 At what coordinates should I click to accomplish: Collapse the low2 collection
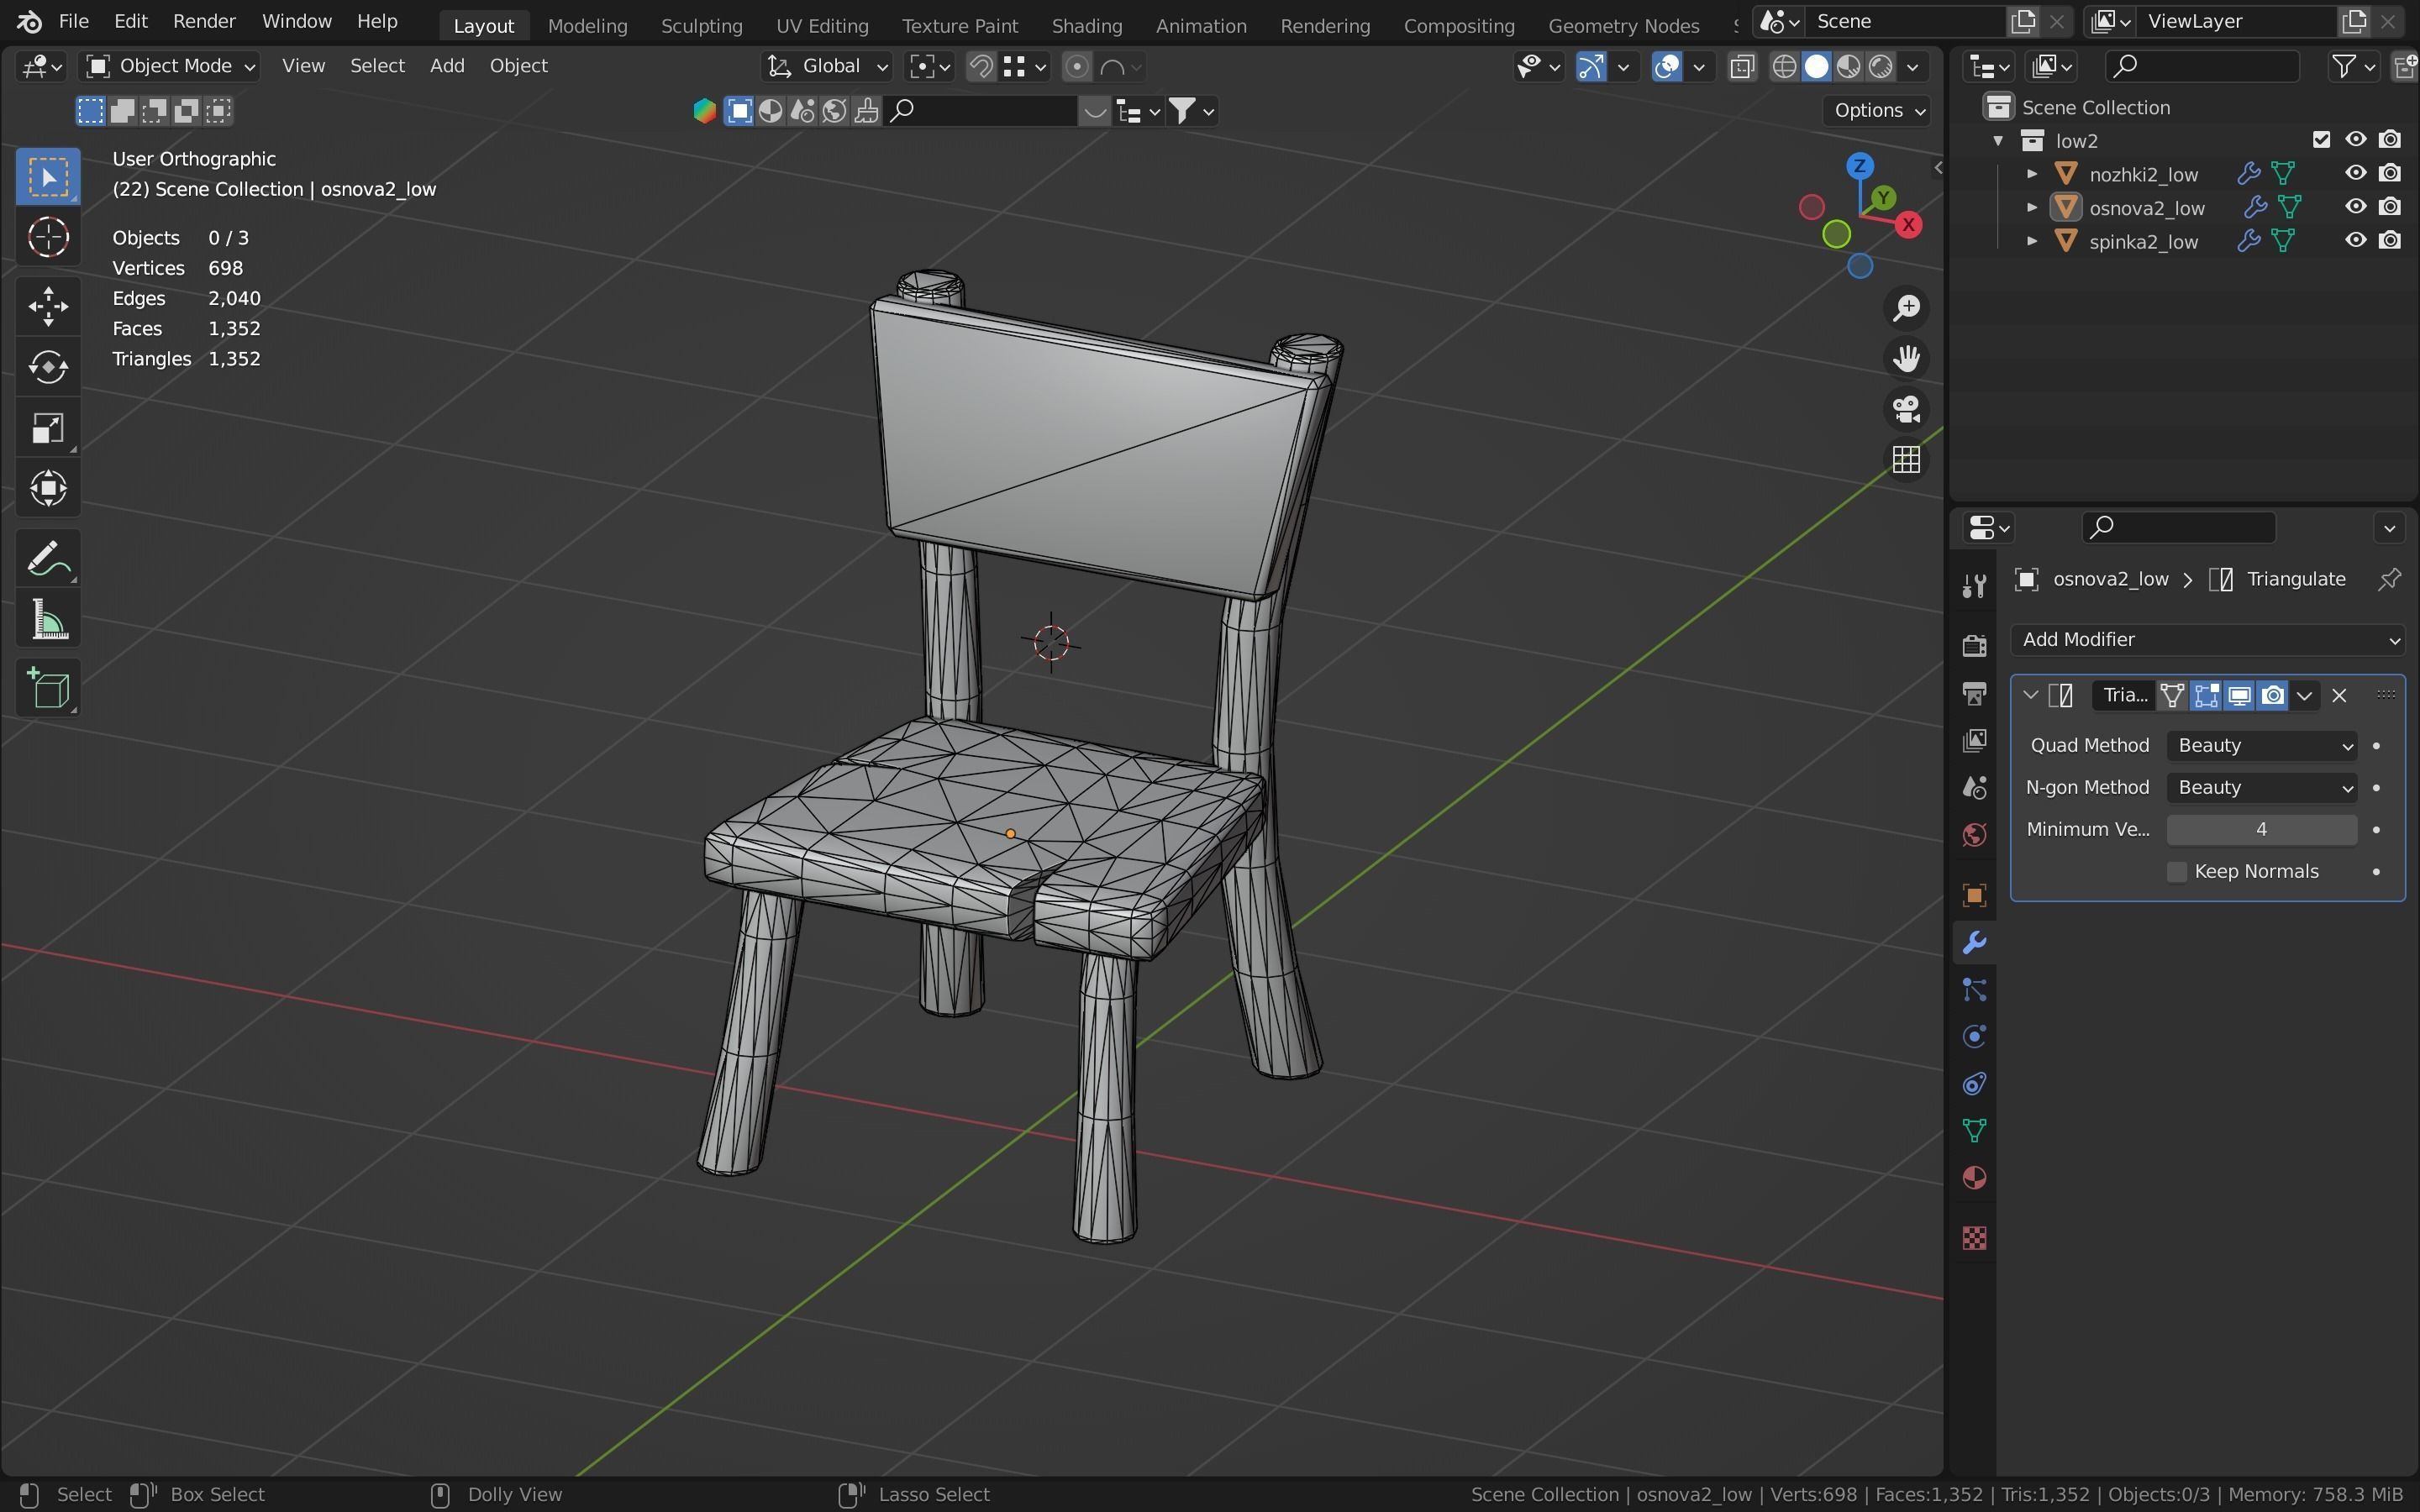click(1998, 141)
